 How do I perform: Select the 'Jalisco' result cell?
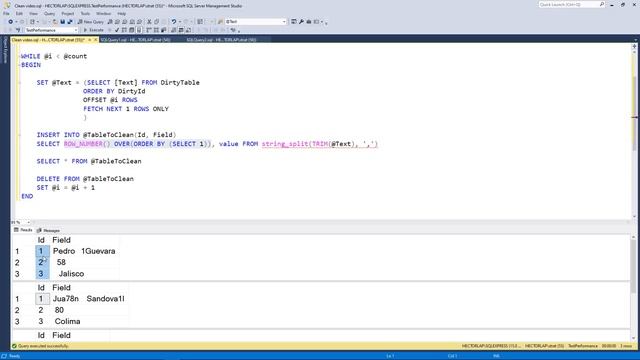(84, 274)
